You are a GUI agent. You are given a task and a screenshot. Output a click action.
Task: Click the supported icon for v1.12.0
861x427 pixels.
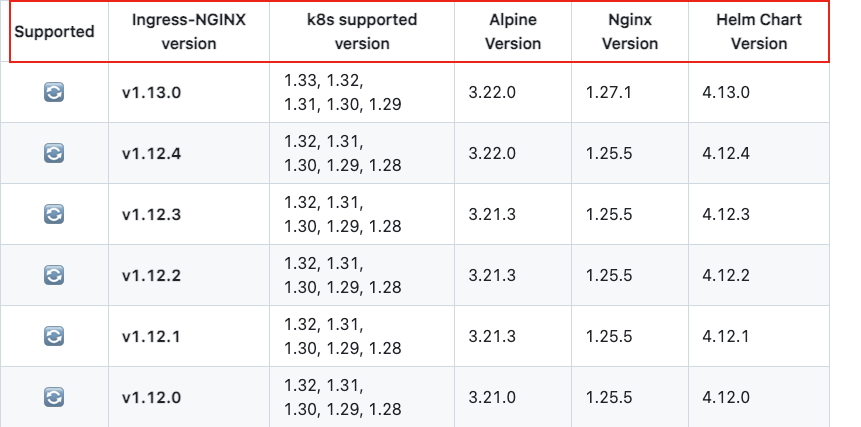pos(54,397)
